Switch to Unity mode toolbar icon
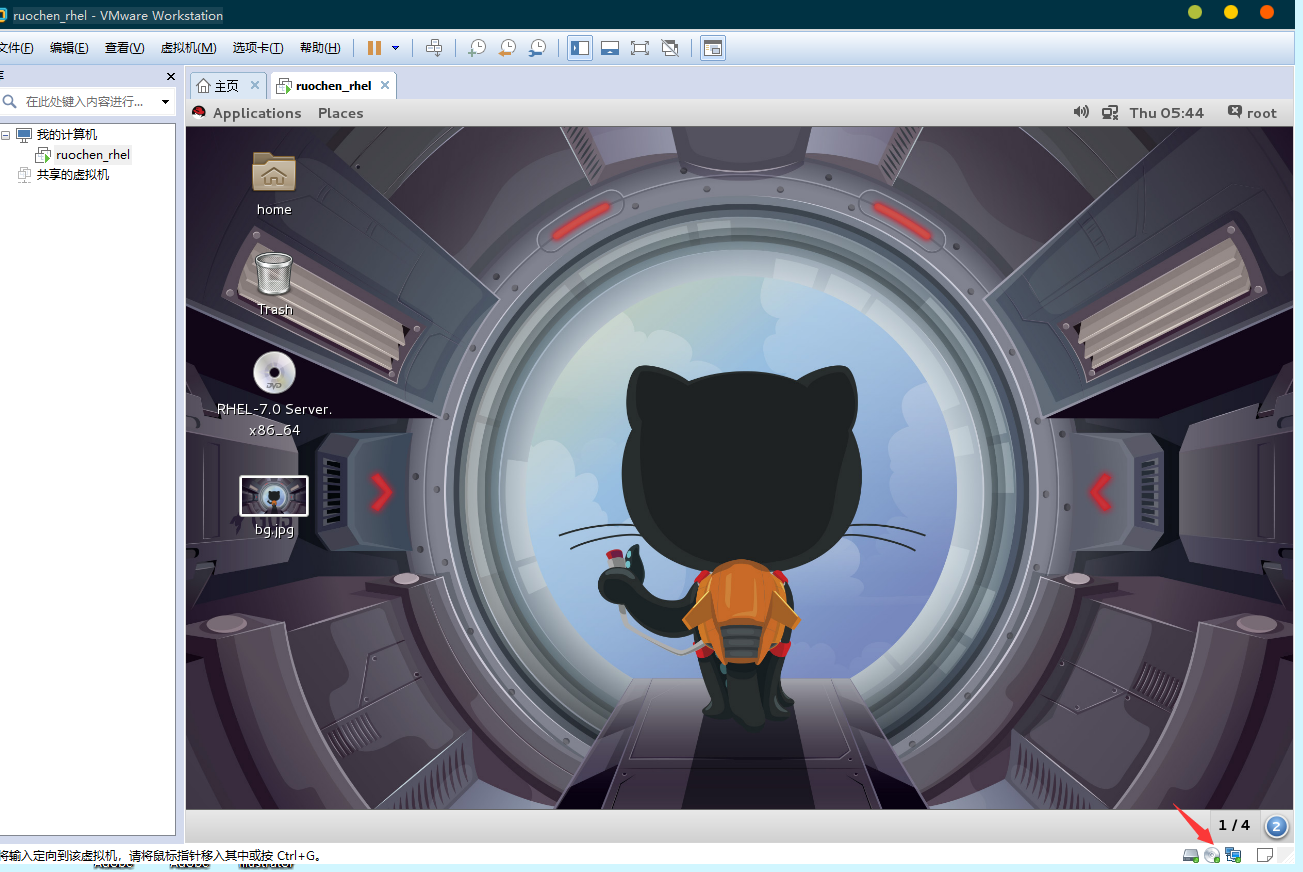The width and height of the screenshot is (1303, 872). tap(670, 48)
